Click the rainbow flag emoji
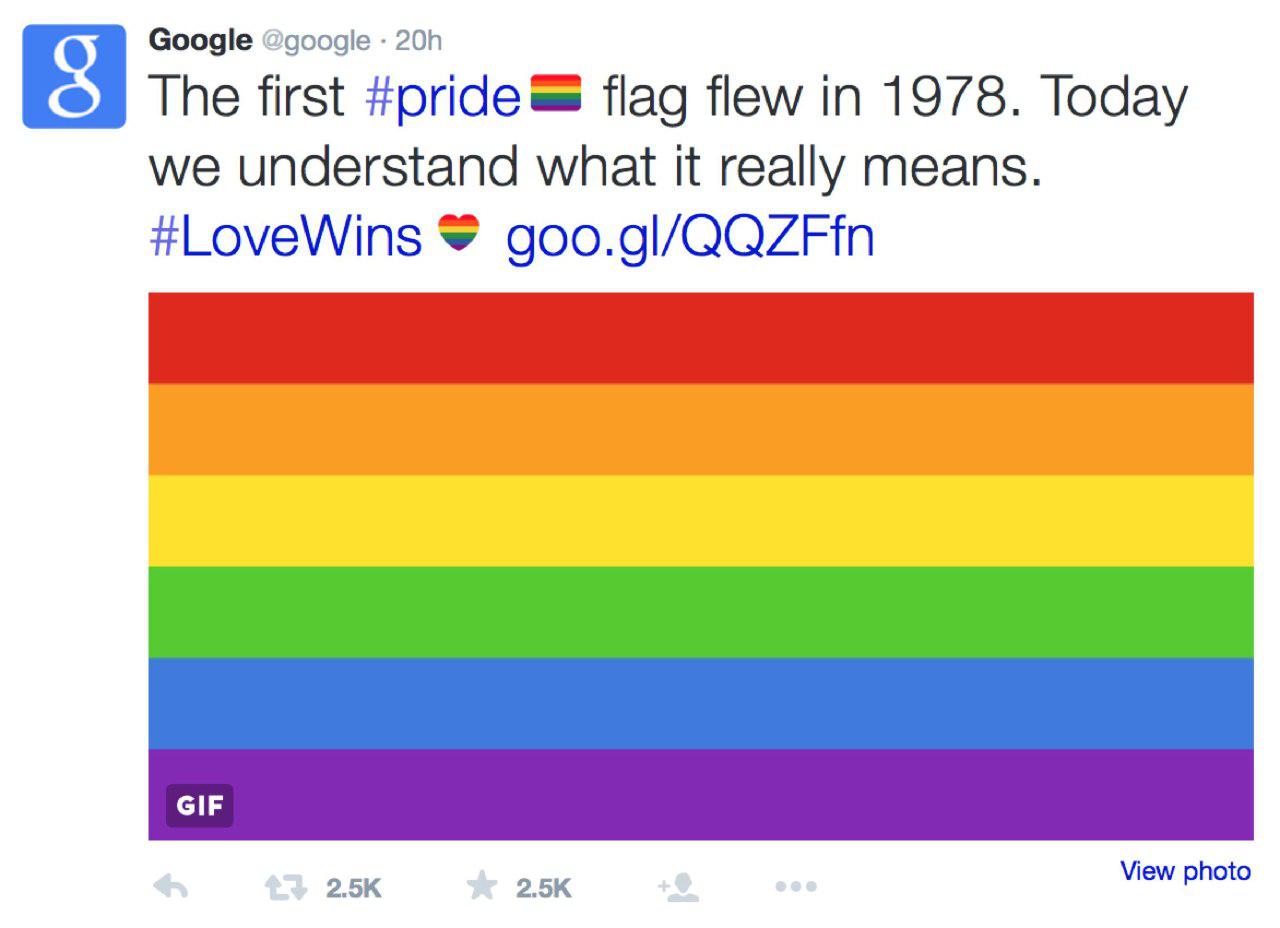Image resolution: width=1280 pixels, height=928 pixels. click(555, 96)
